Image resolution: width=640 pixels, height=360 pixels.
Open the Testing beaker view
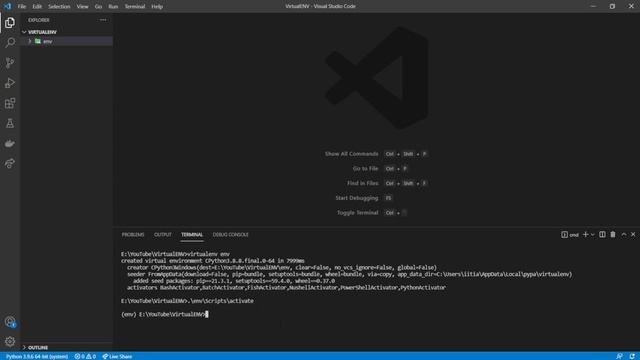coord(10,123)
